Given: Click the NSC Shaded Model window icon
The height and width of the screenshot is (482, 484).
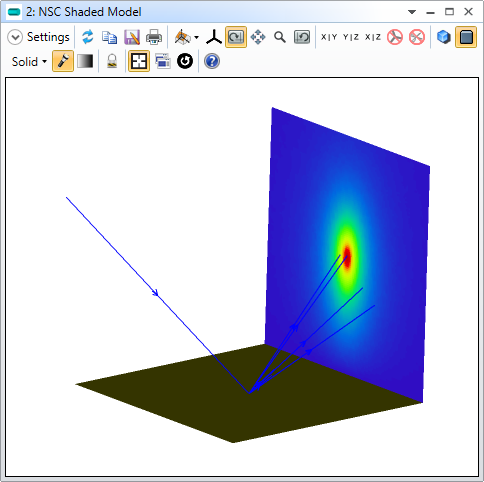Looking at the screenshot, I should [14, 12].
